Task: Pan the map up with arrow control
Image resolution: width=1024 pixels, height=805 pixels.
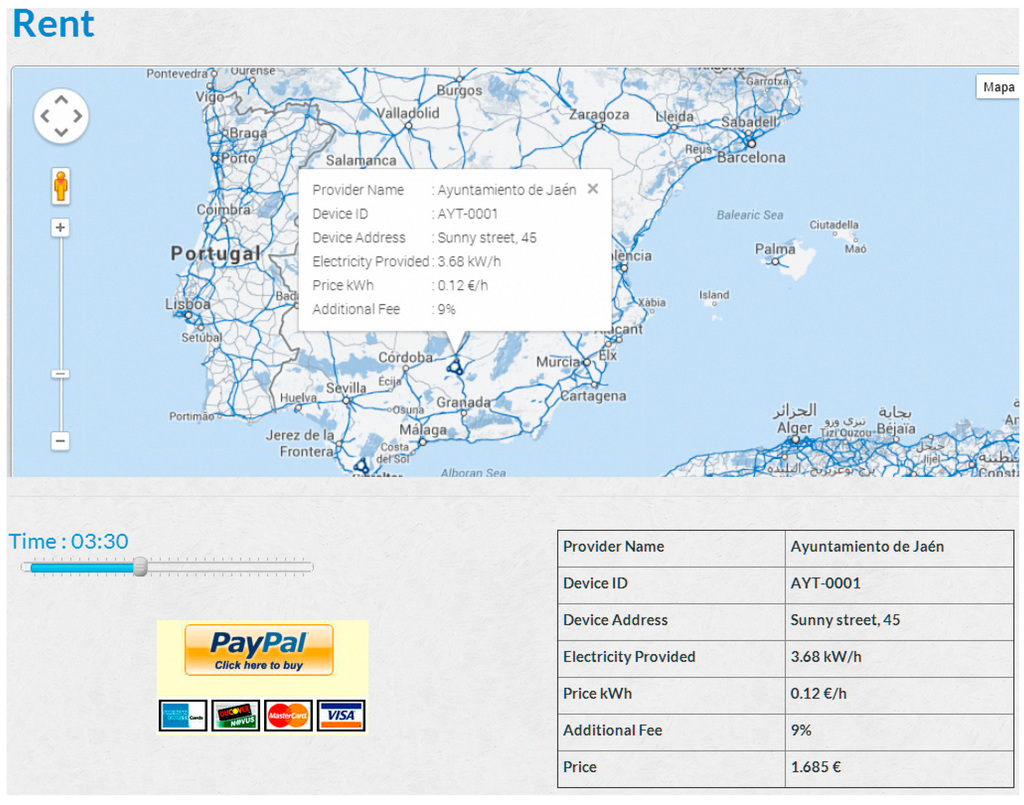Action: (61, 100)
